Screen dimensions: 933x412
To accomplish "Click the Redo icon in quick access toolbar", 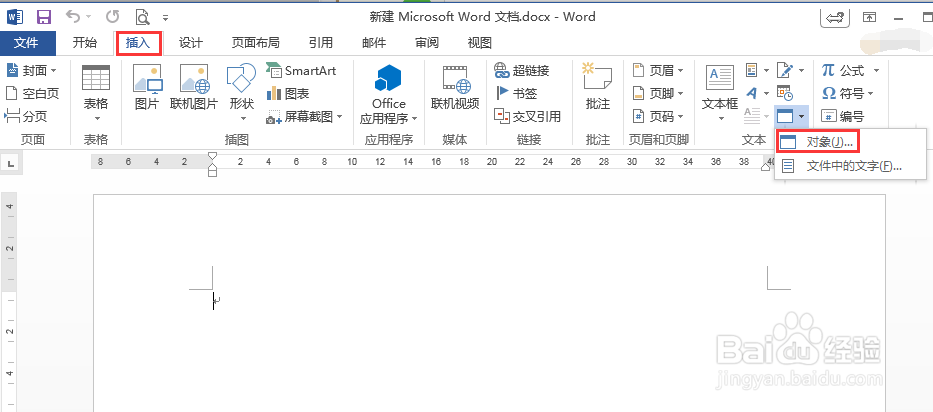I will pos(112,17).
